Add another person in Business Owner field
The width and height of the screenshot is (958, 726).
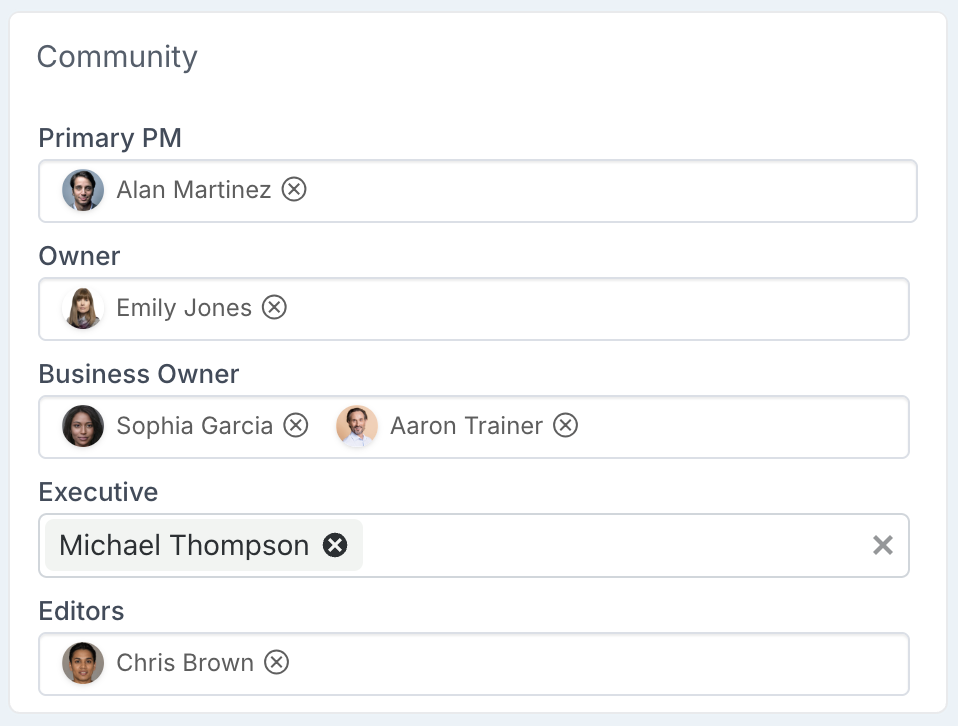pos(740,427)
